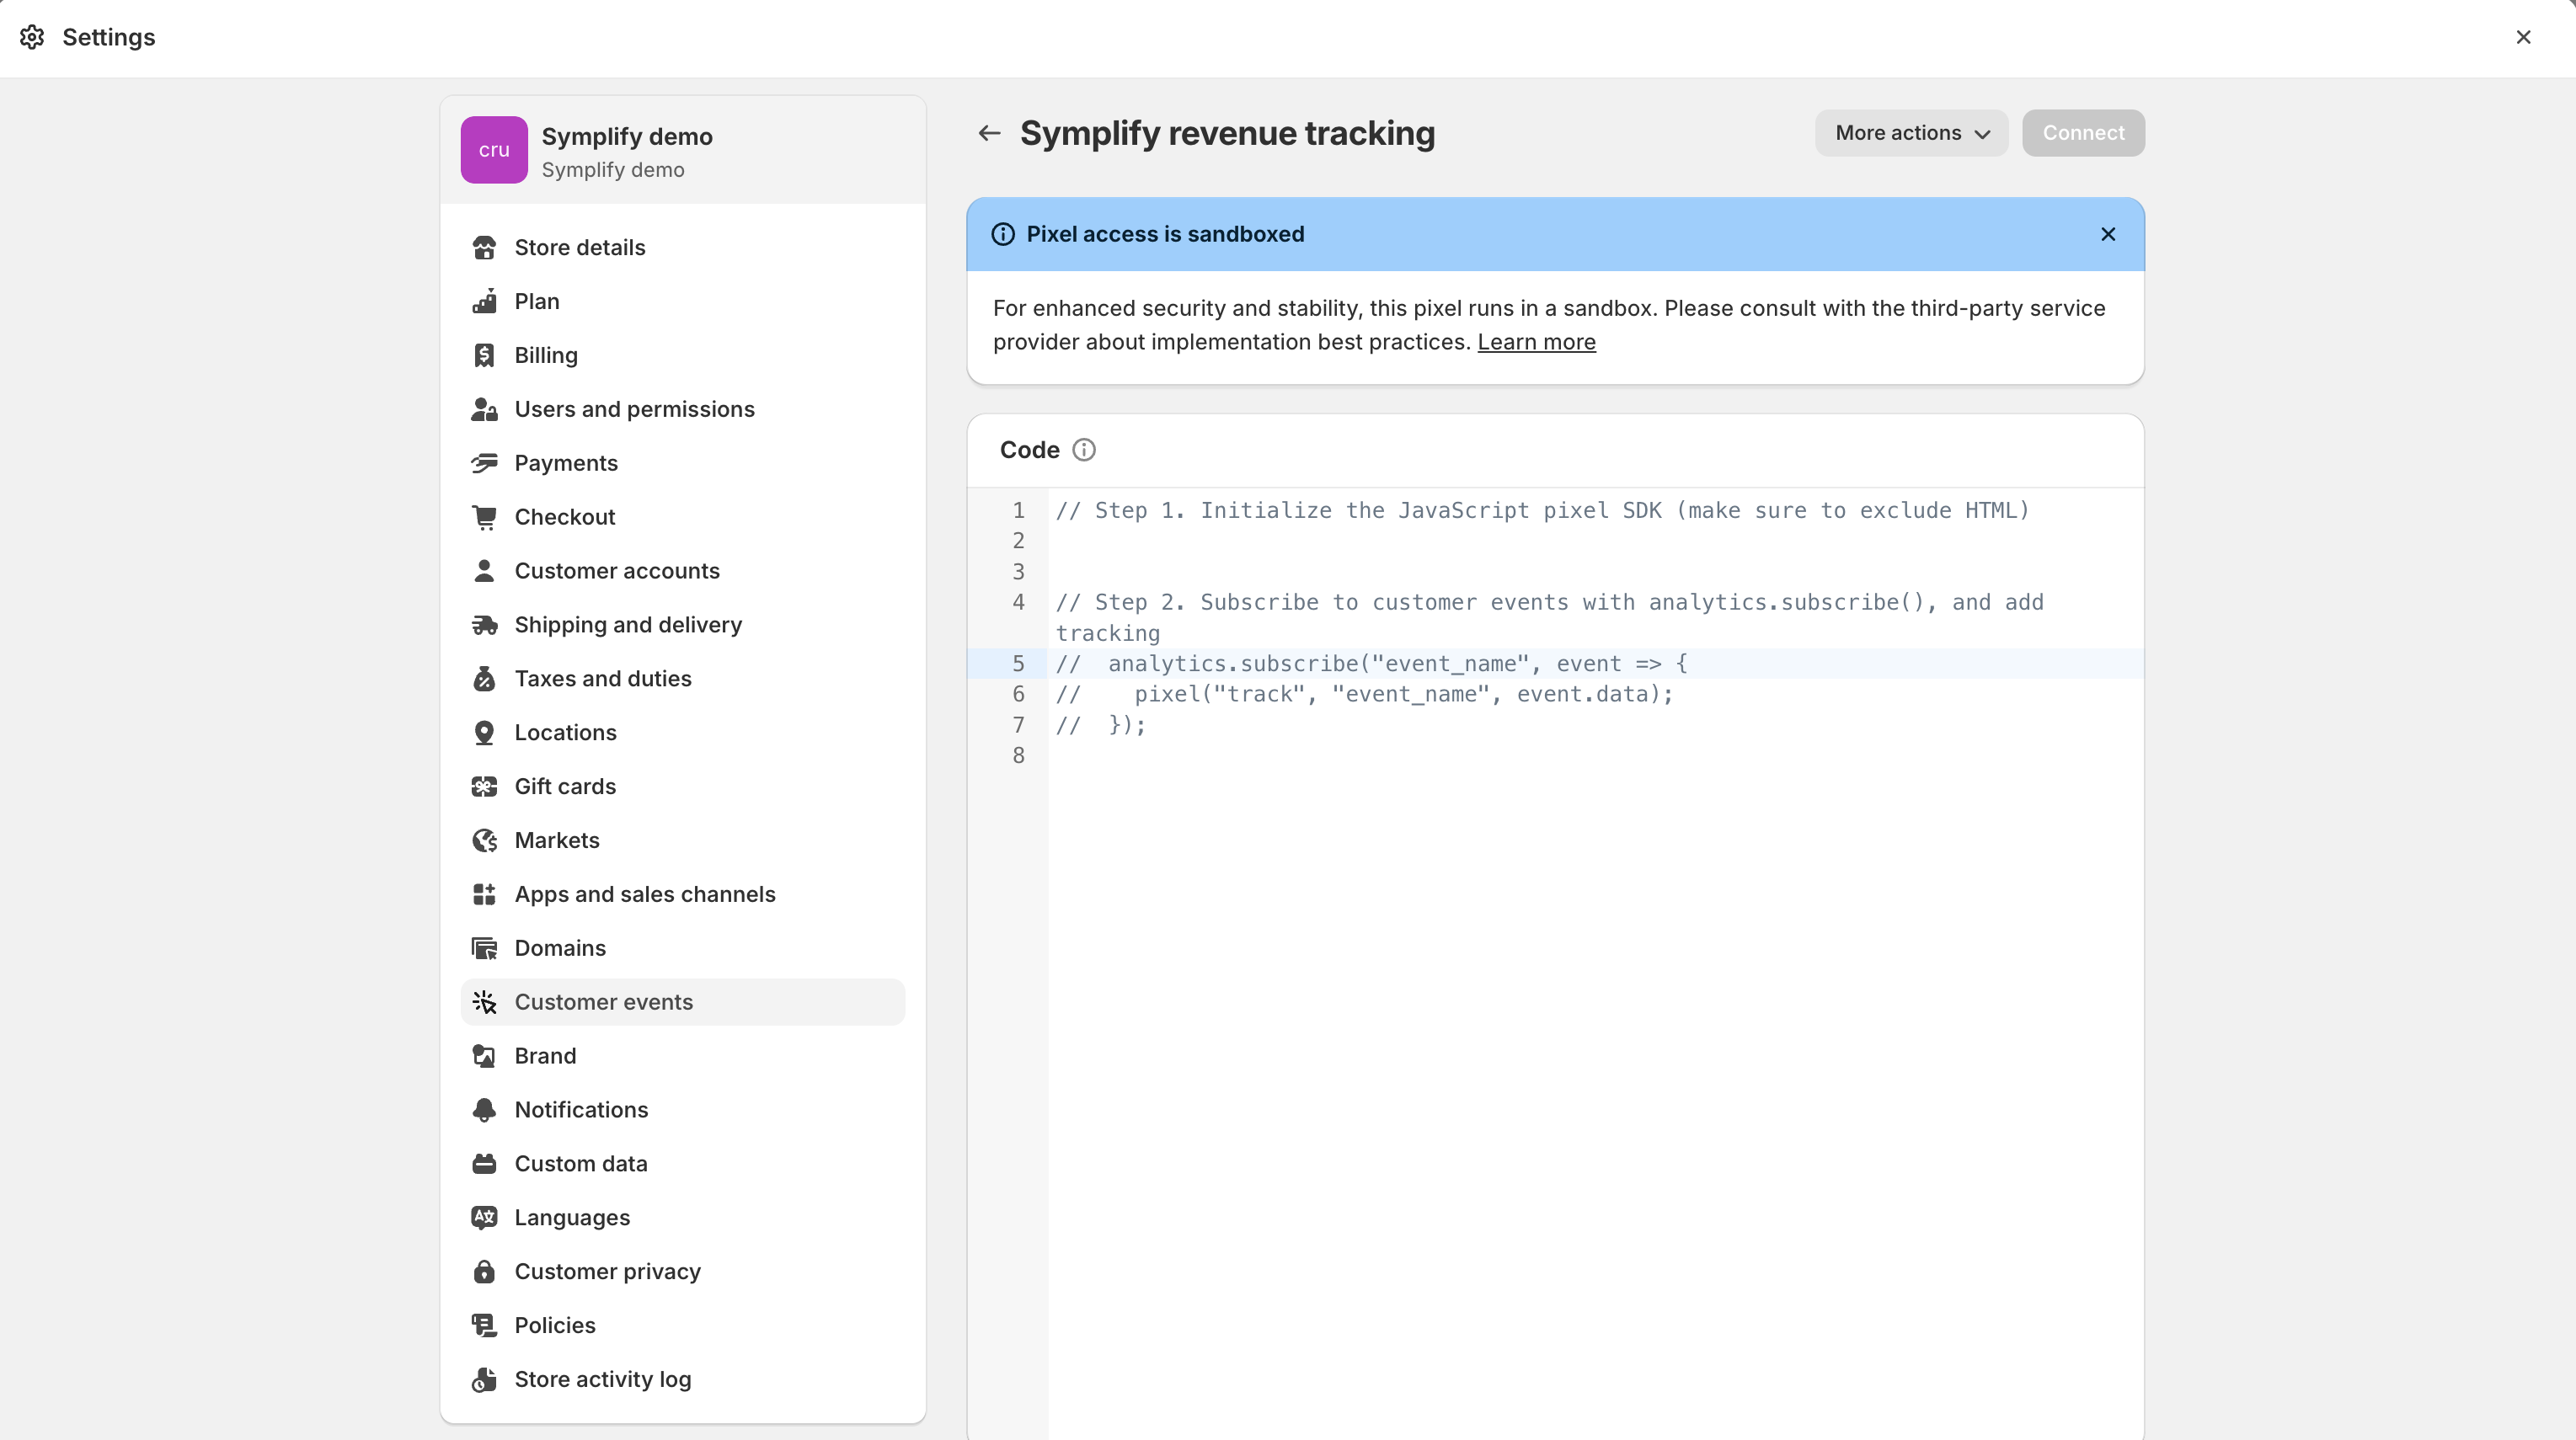Click the Shipping and delivery truck icon

coord(484,625)
